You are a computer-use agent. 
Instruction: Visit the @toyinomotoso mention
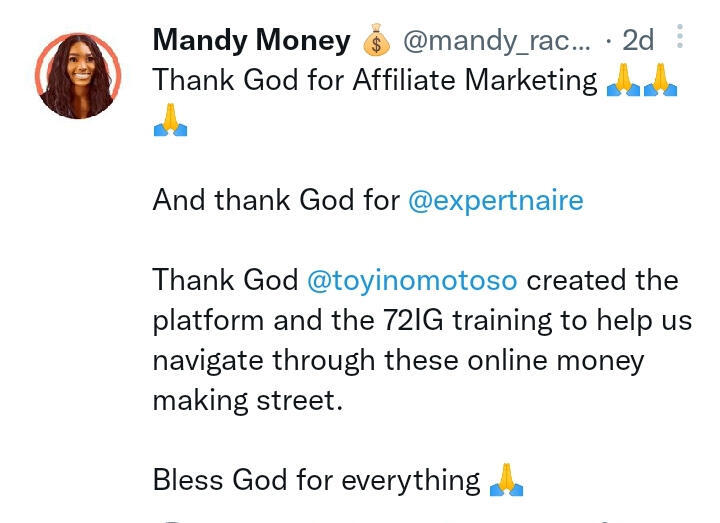point(412,280)
